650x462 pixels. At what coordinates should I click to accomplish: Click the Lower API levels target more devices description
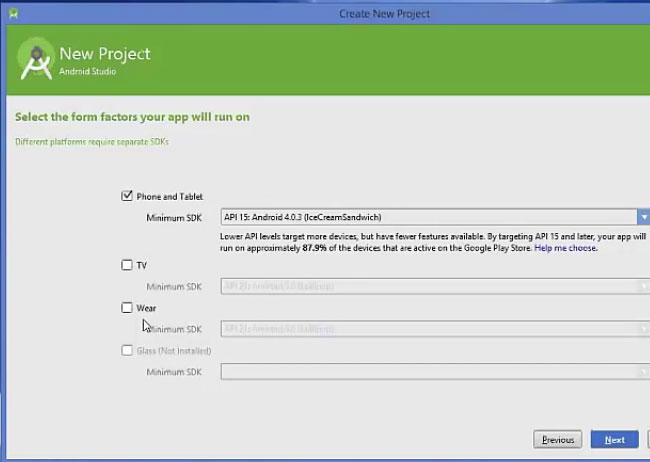[433, 242]
